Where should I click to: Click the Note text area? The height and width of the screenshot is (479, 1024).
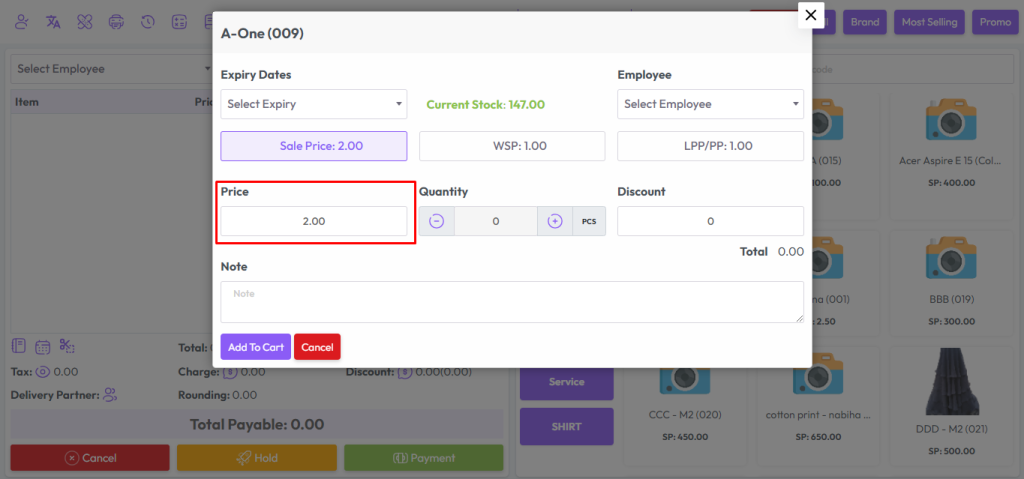(x=511, y=301)
